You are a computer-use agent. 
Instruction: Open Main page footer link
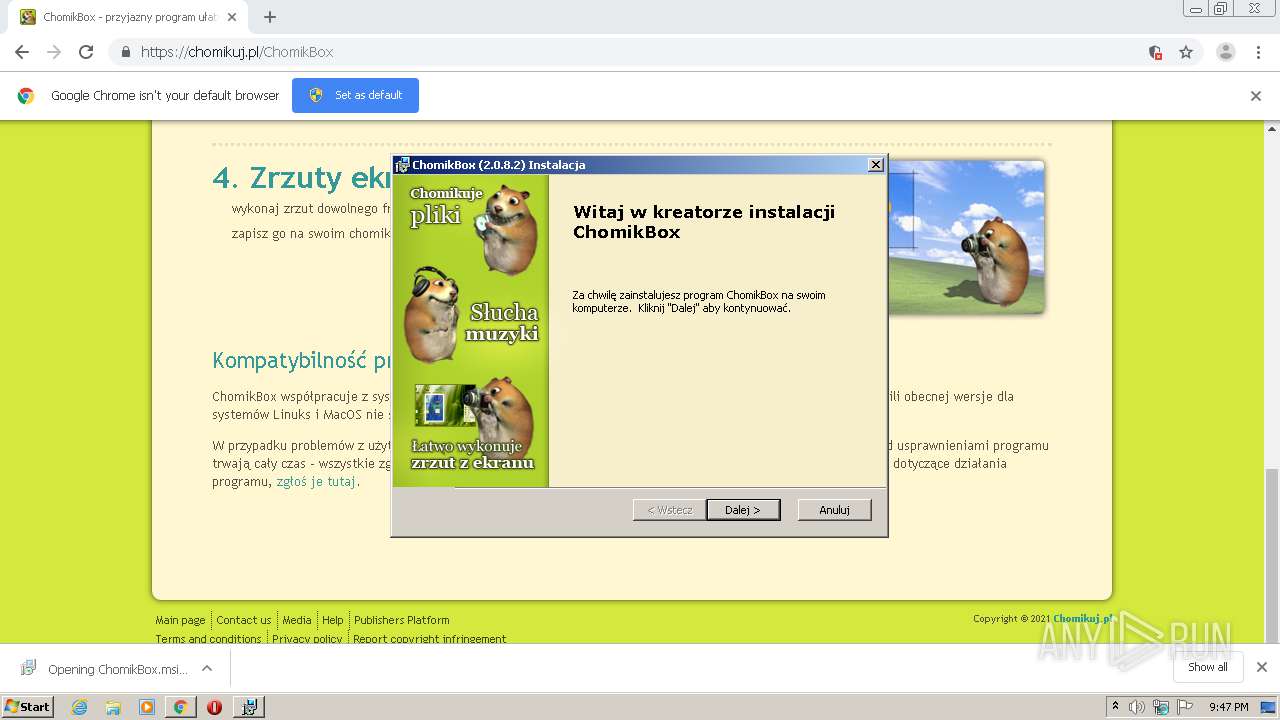pyautogui.click(x=180, y=620)
